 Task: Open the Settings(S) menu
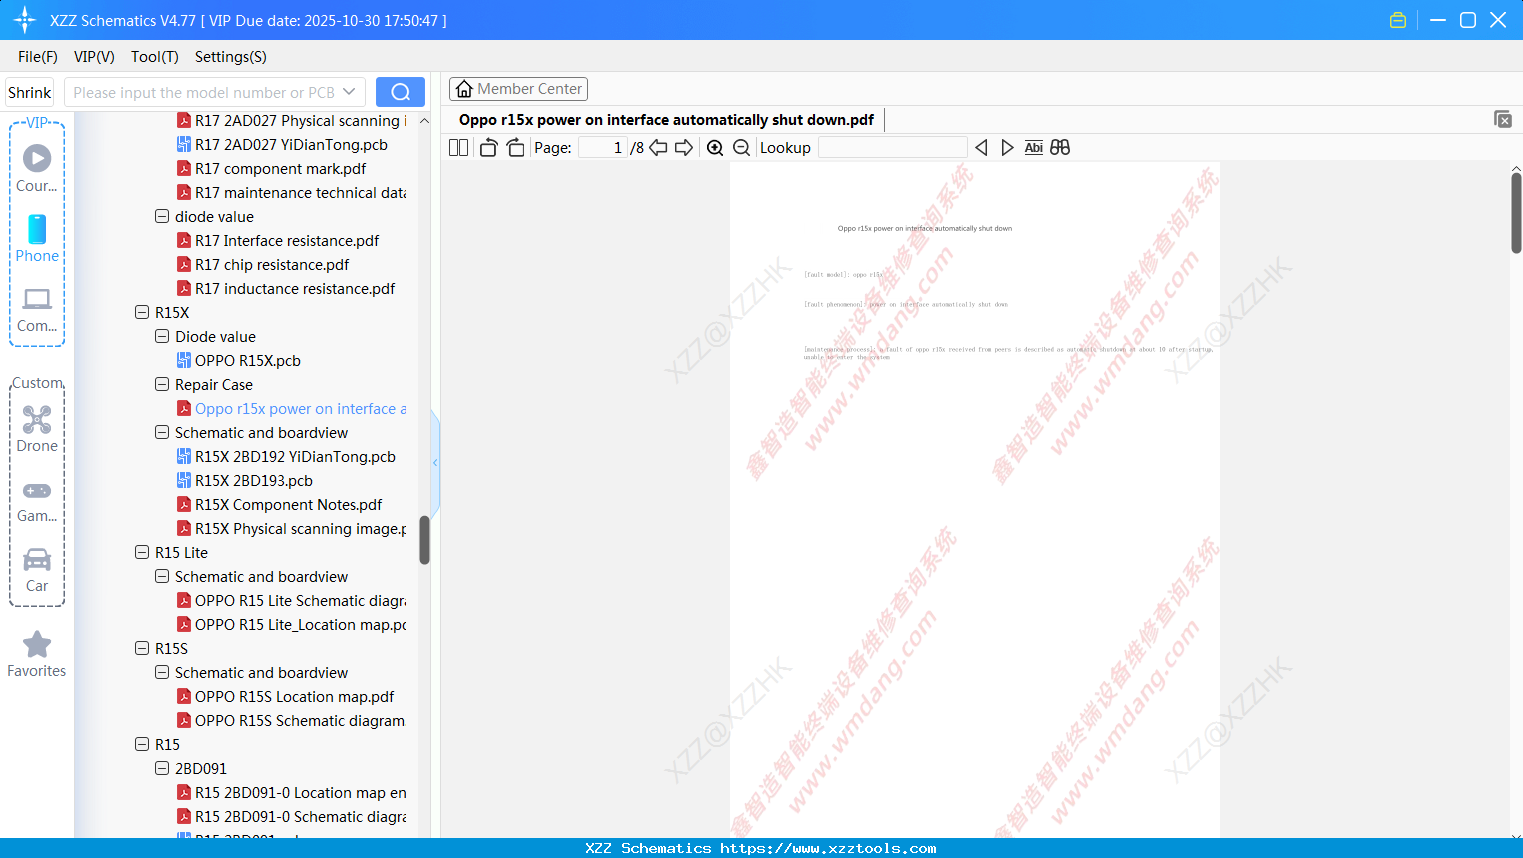click(x=231, y=57)
